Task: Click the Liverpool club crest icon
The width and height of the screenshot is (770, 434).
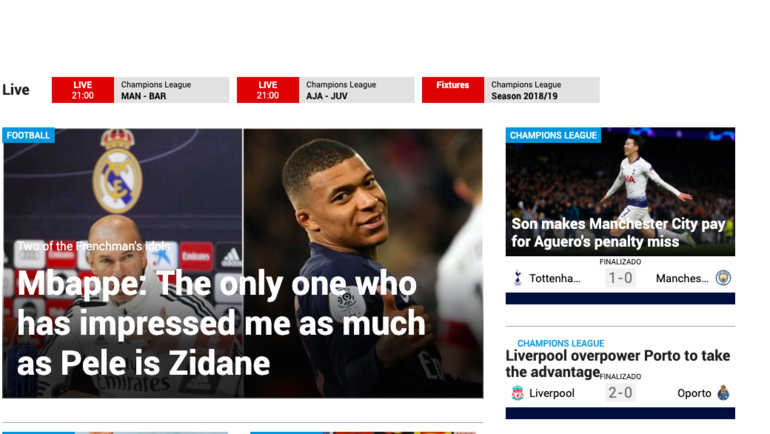Action: pos(517,393)
